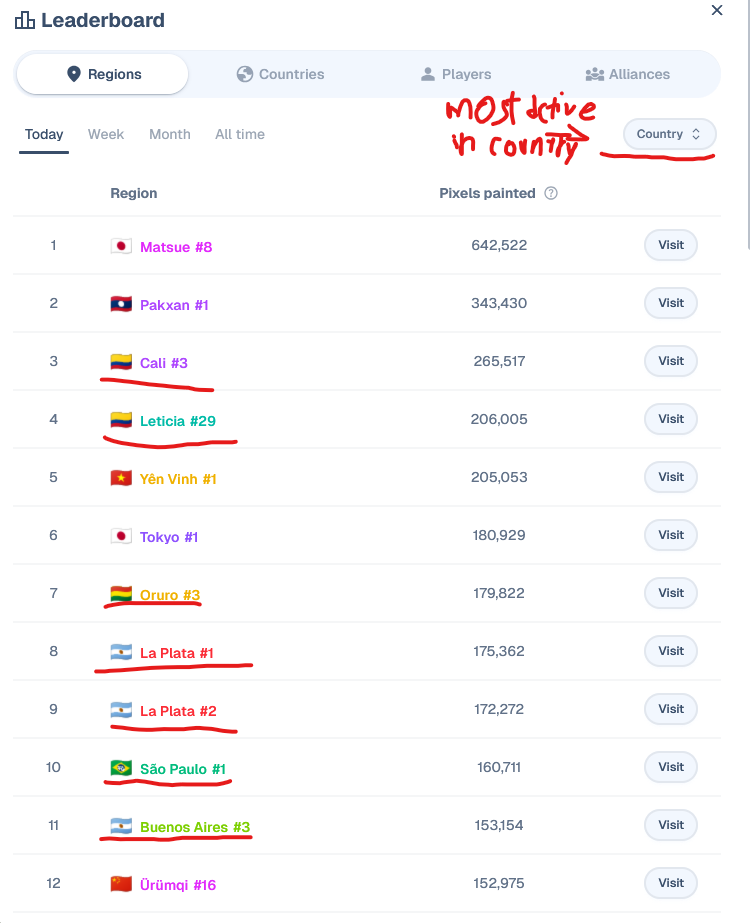Viewport: 750px width, 923px height.
Task: Switch to the Players tab
Action: click(x=455, y=74)
